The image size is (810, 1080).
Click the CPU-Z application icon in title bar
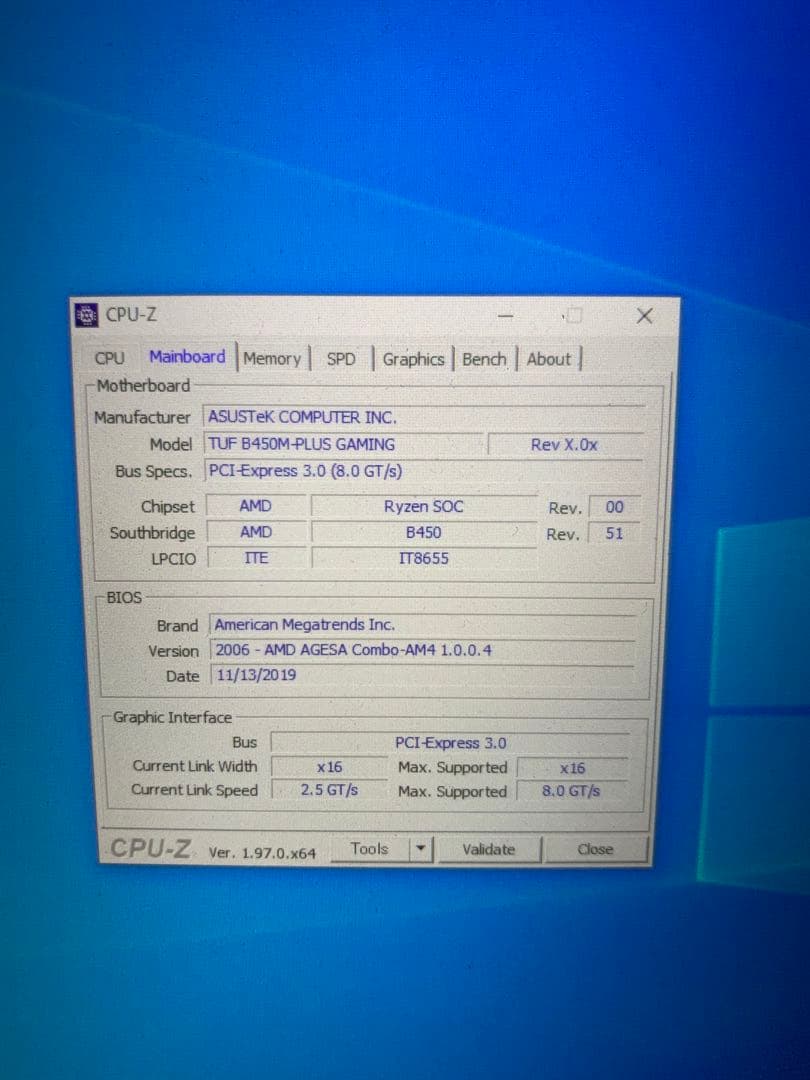tap(85, 314)
